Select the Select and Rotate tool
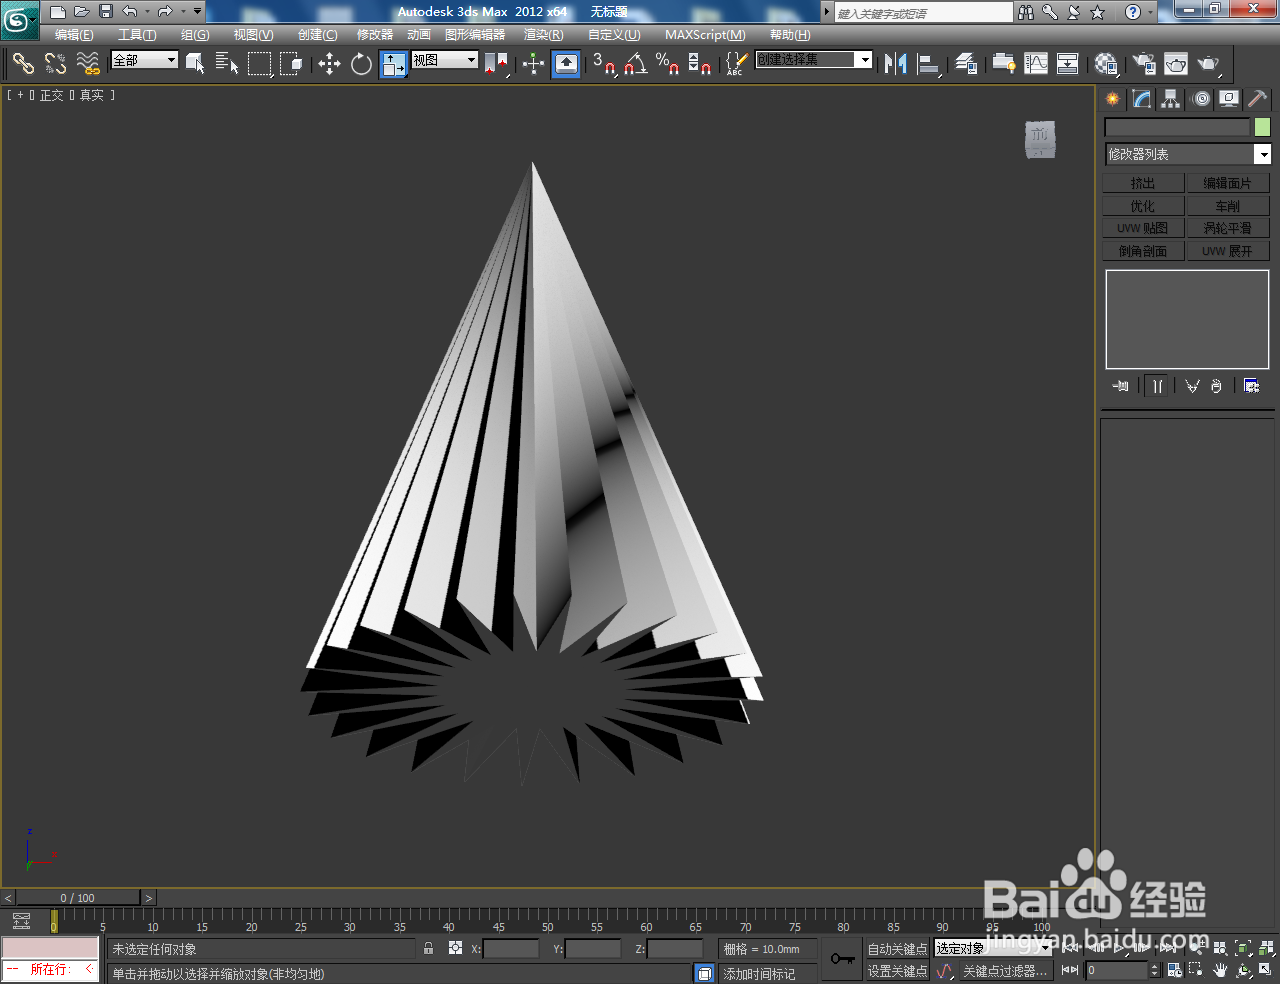 click(360, 64)
